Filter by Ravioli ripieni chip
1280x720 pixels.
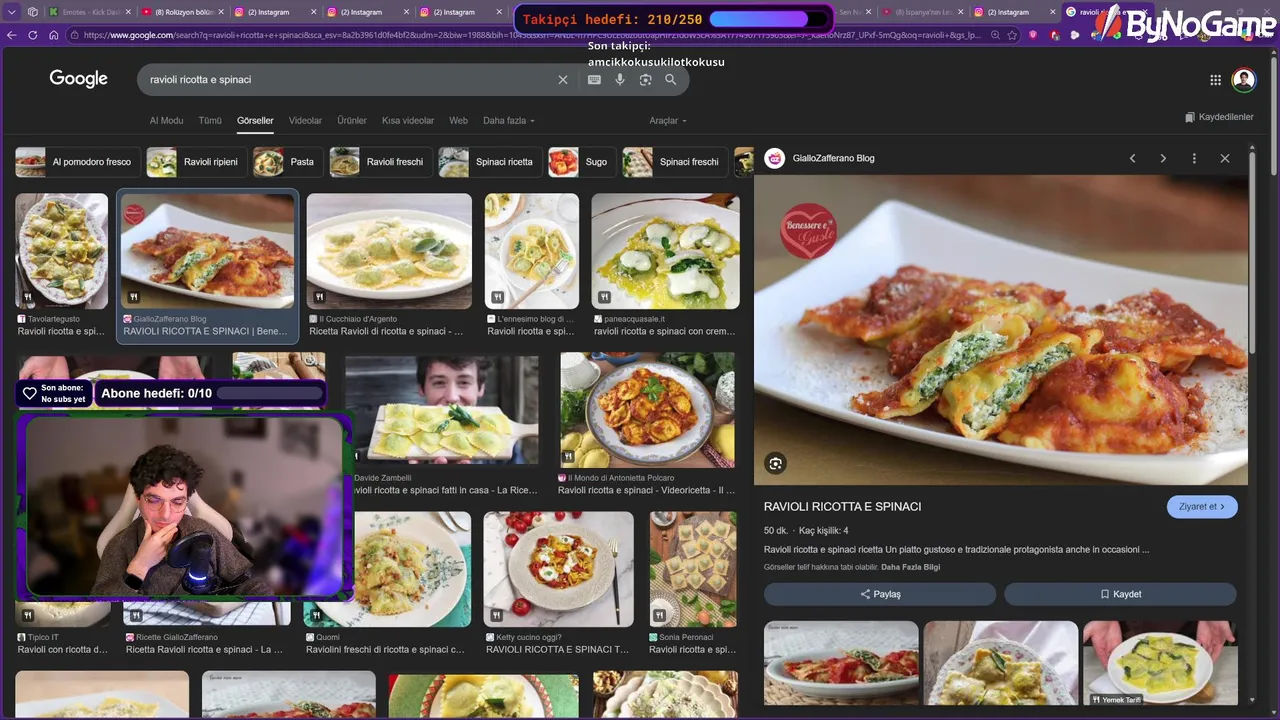(195, 162)
